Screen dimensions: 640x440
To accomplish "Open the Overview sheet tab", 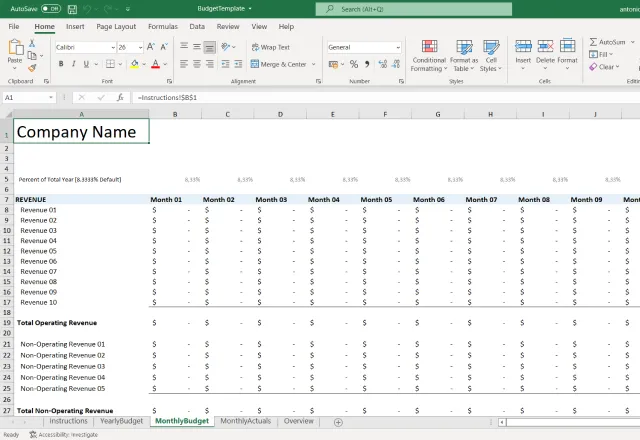I will coord(299,421).
